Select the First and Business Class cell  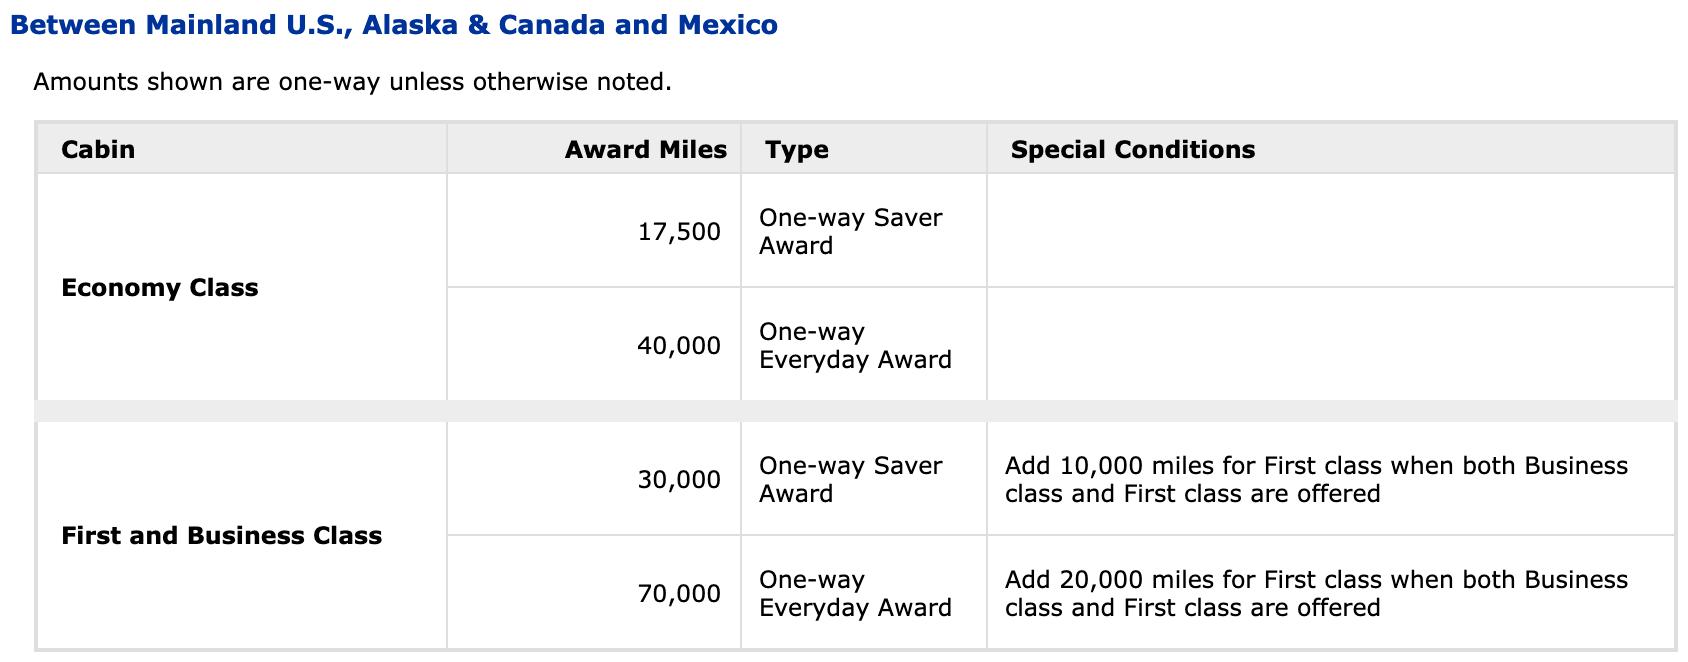221,536
